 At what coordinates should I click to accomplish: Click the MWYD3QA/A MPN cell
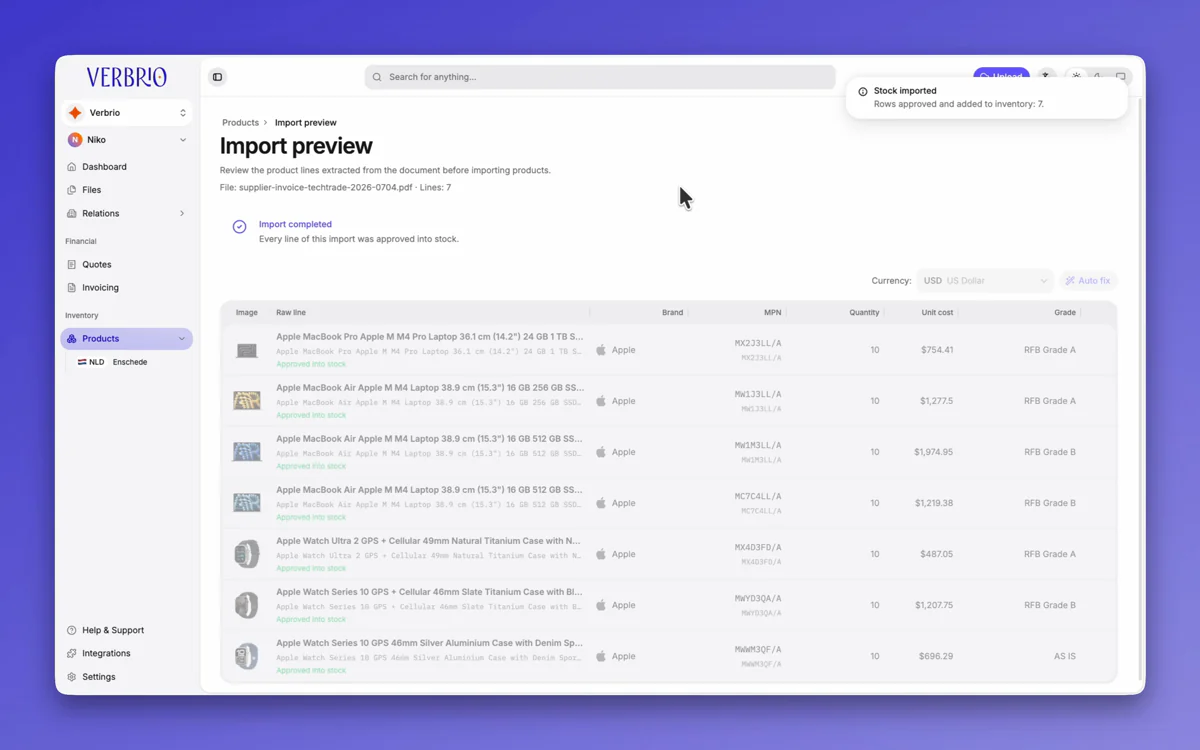(x=758, y=605)
